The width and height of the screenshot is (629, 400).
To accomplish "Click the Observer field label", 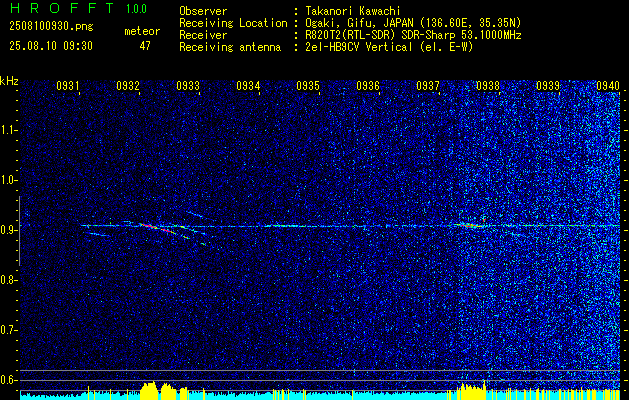I will [x=203, y=11].
